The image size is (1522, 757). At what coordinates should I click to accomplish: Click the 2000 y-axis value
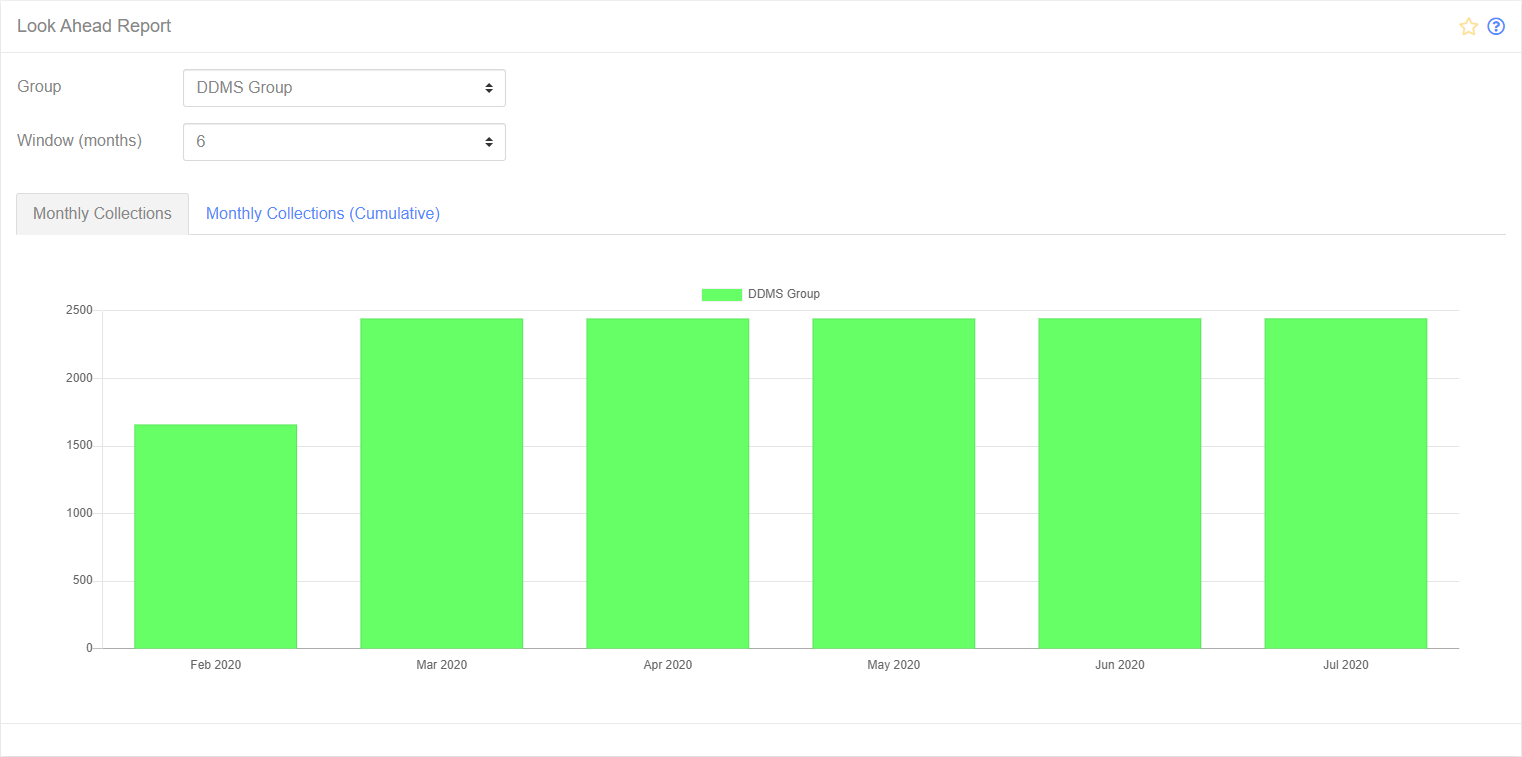point(80,378)
